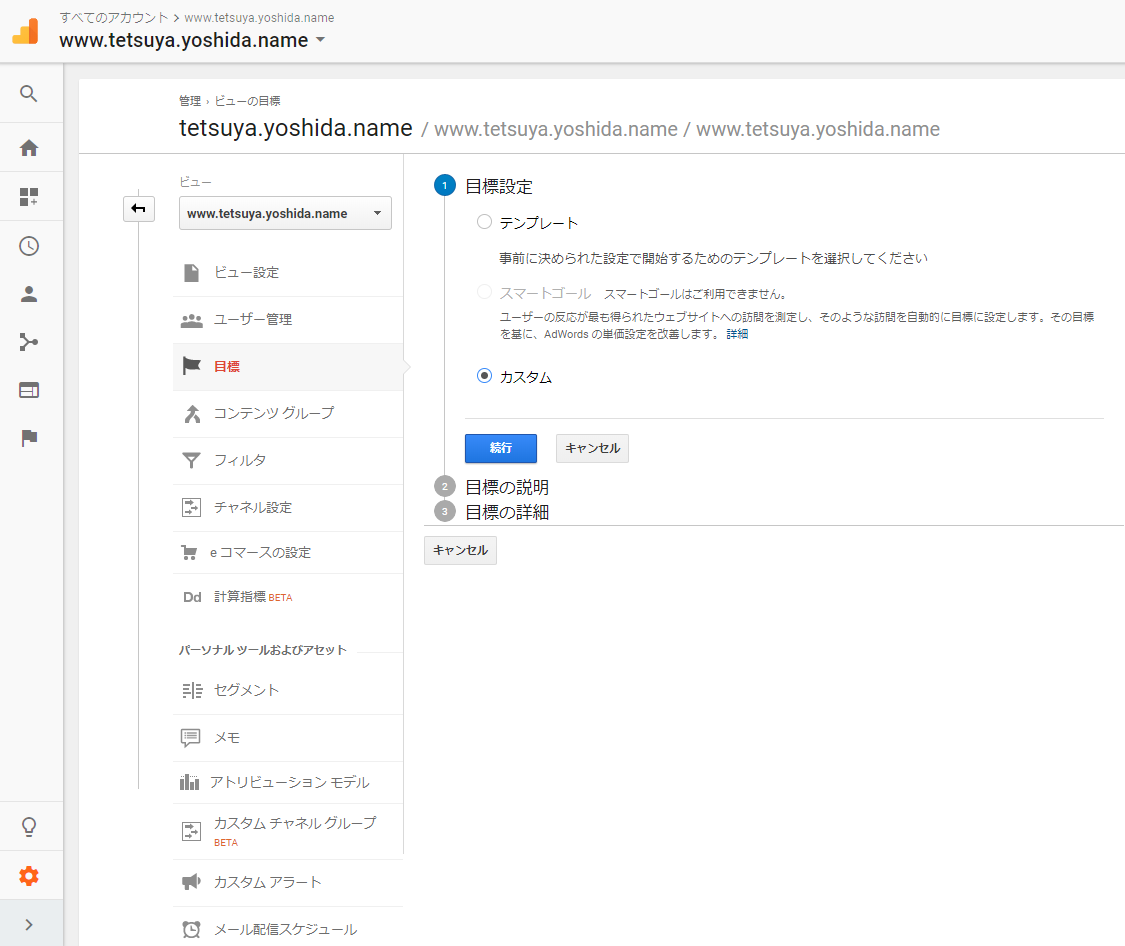Open the Conversions flag icon in sidebar
The width and height of the screenshot is (1125, 946).
point(29,438)
